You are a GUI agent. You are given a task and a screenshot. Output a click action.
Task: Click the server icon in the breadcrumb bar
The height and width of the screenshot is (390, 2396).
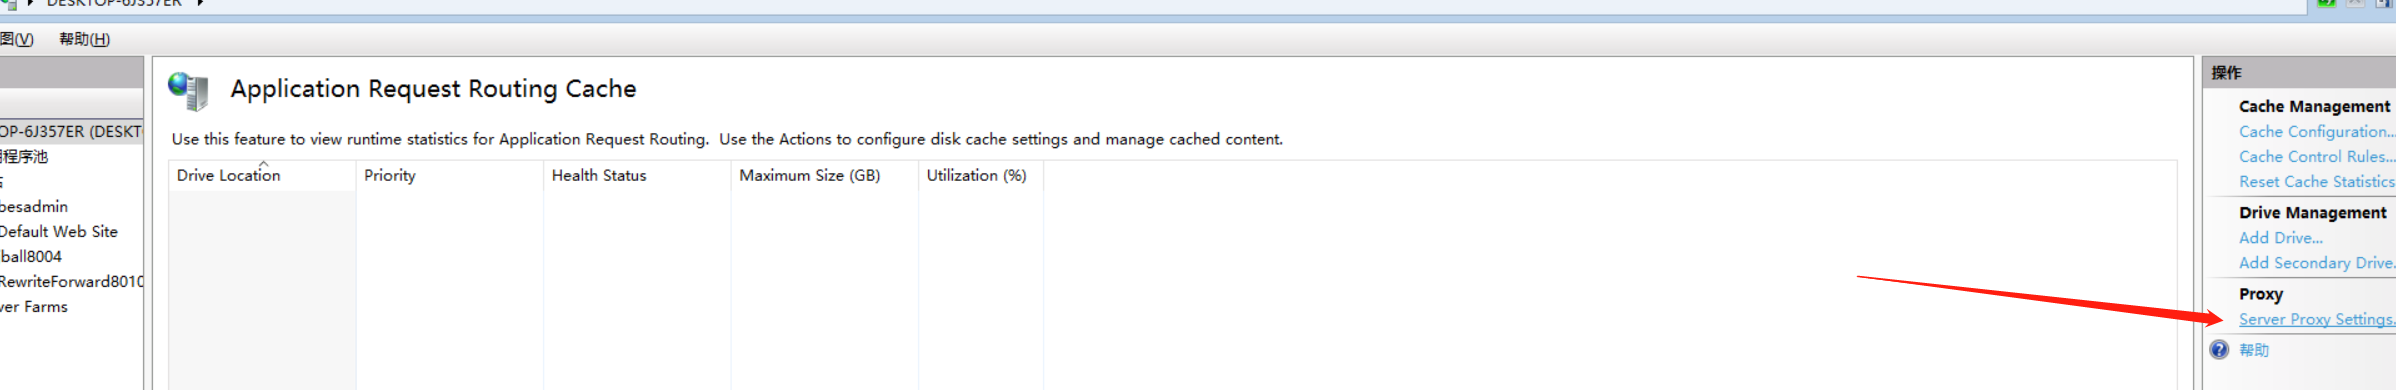(x=8, y=3)
